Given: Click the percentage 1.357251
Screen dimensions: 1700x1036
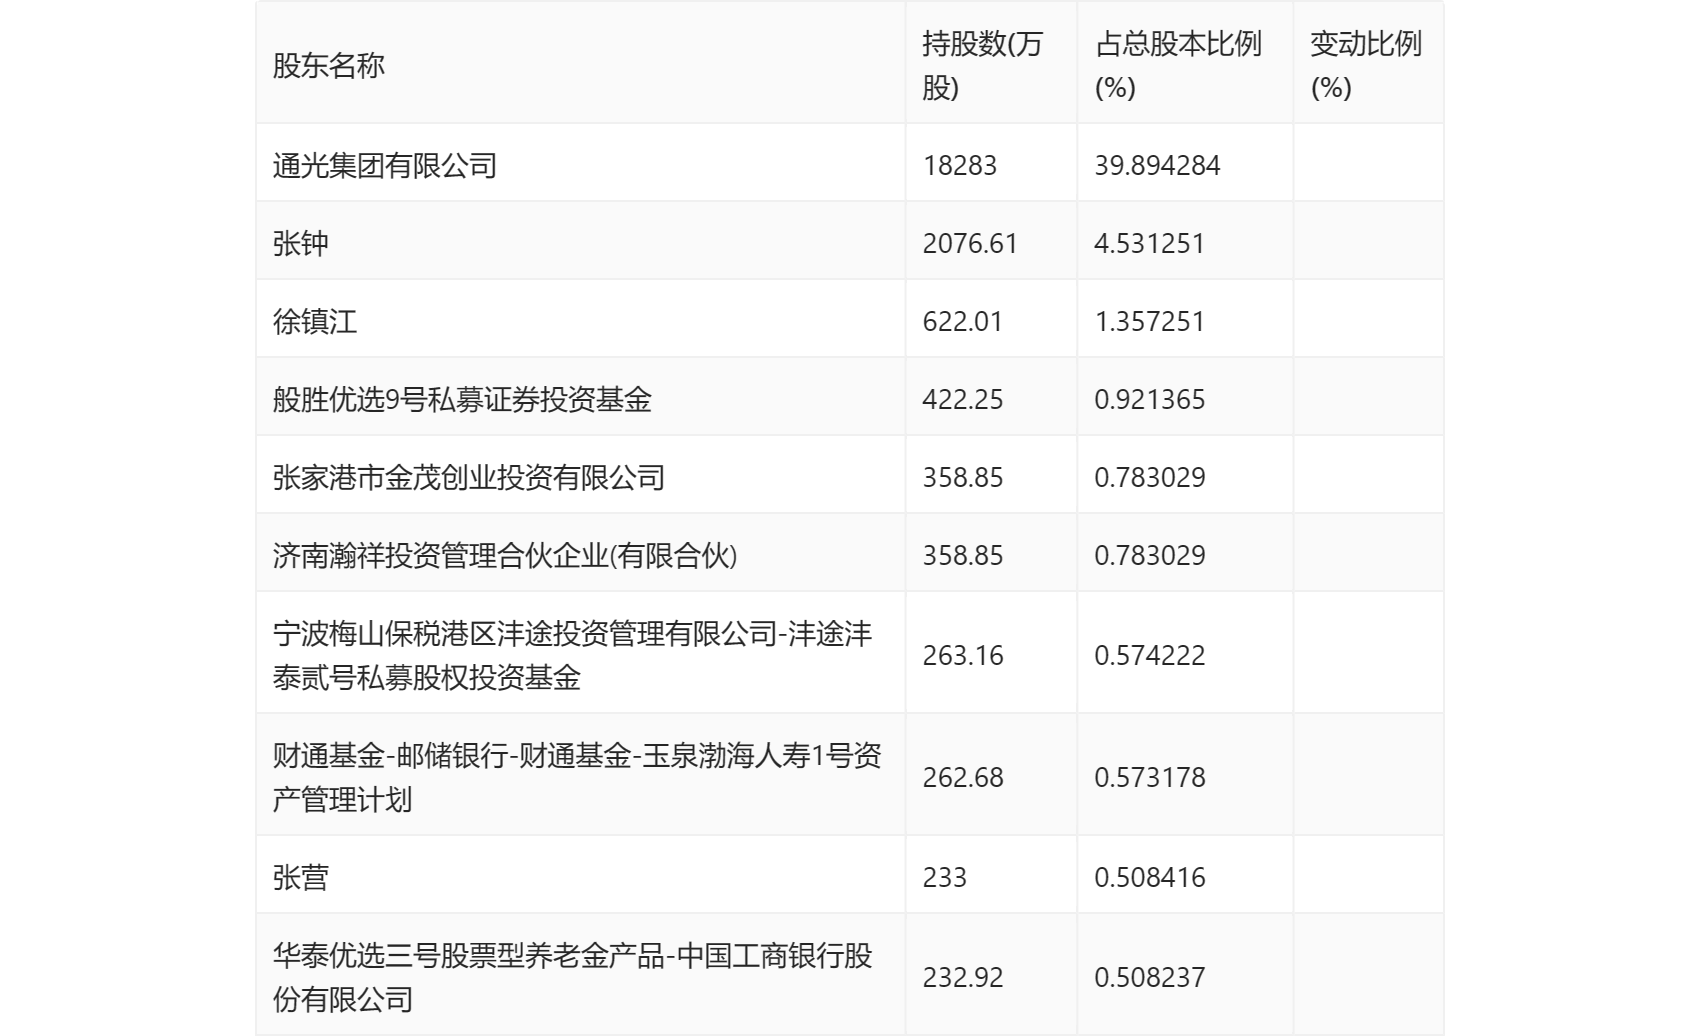Looking at the screenshot, I should [x=1150, y=321].
